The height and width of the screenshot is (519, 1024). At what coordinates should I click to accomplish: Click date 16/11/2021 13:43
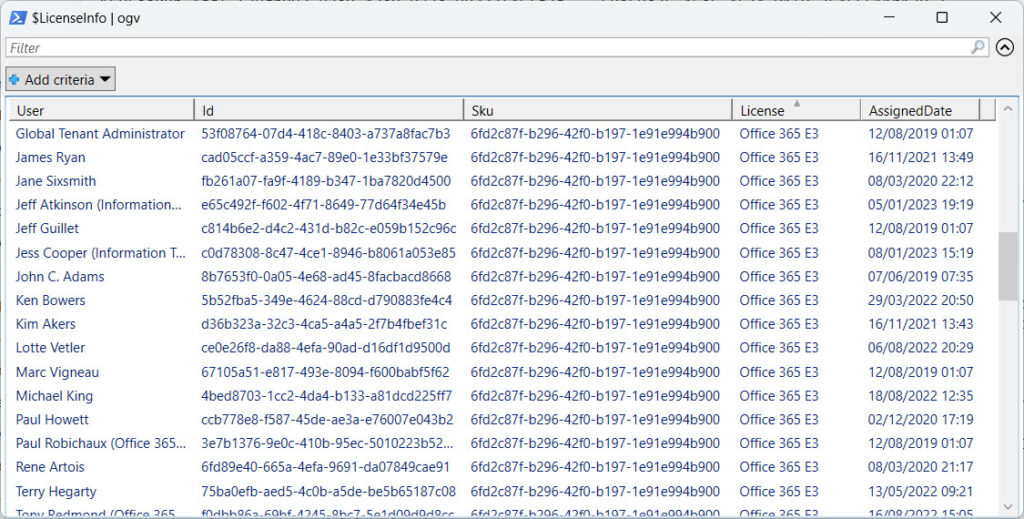(920, 324)
